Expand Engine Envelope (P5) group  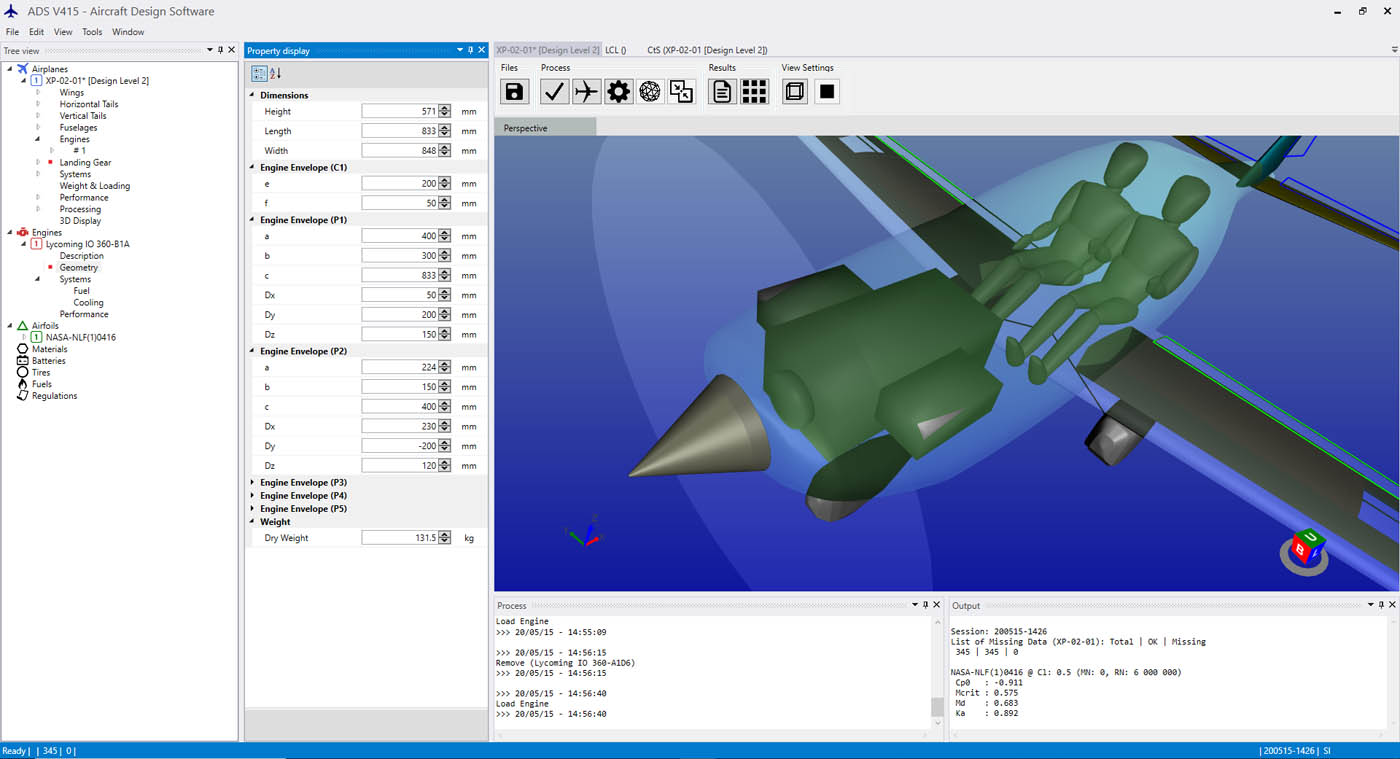pos(252,509)
